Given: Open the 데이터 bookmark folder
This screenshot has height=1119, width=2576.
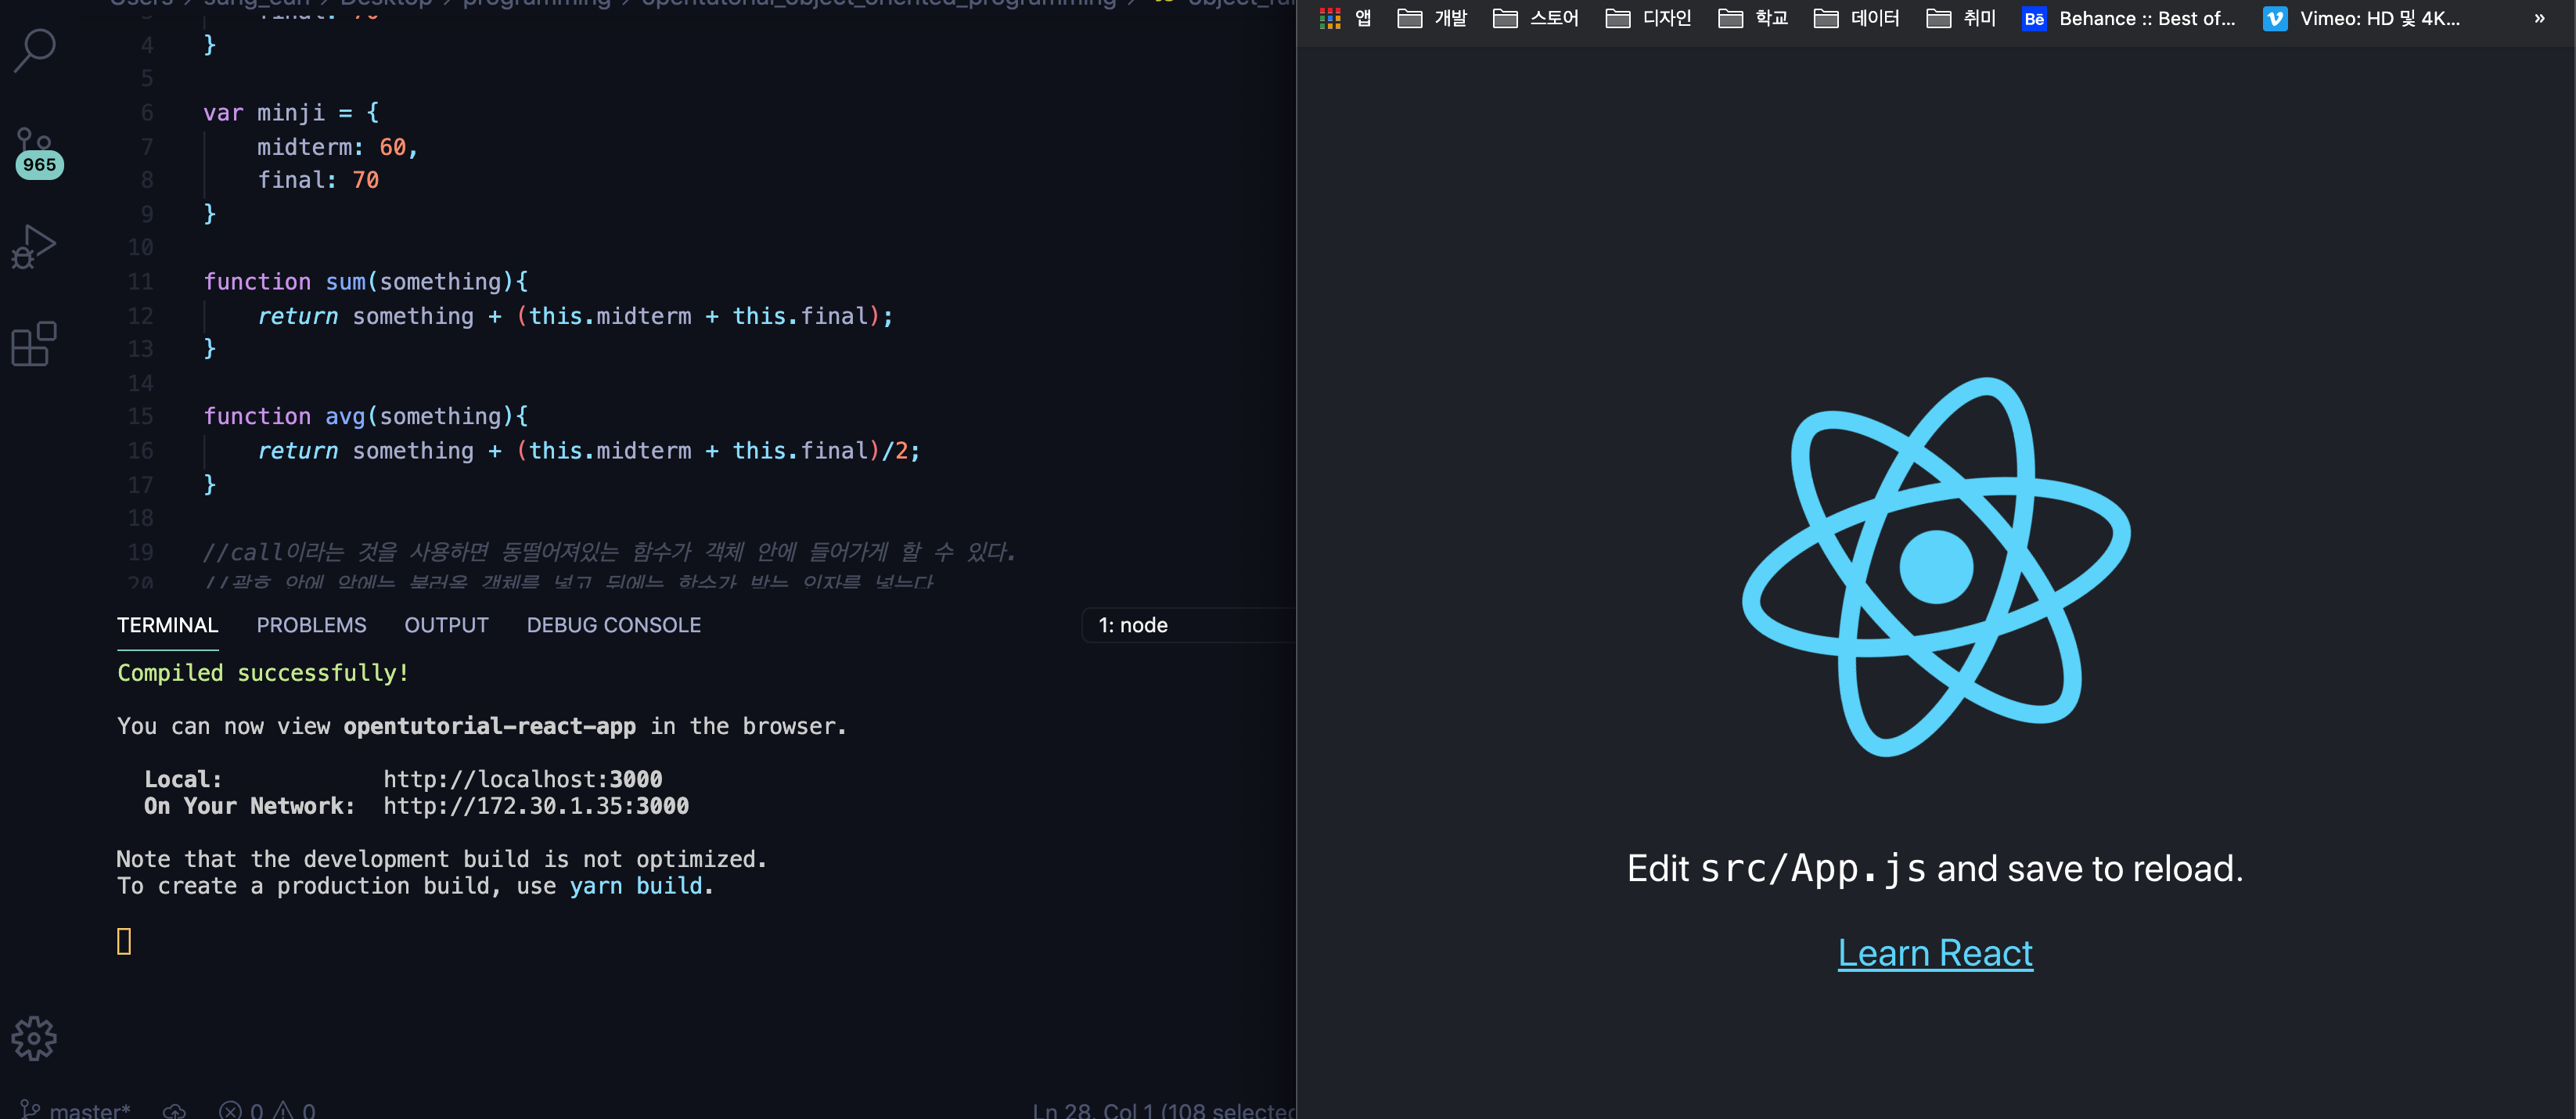Looking at the screenshot, I should 1856,18.
